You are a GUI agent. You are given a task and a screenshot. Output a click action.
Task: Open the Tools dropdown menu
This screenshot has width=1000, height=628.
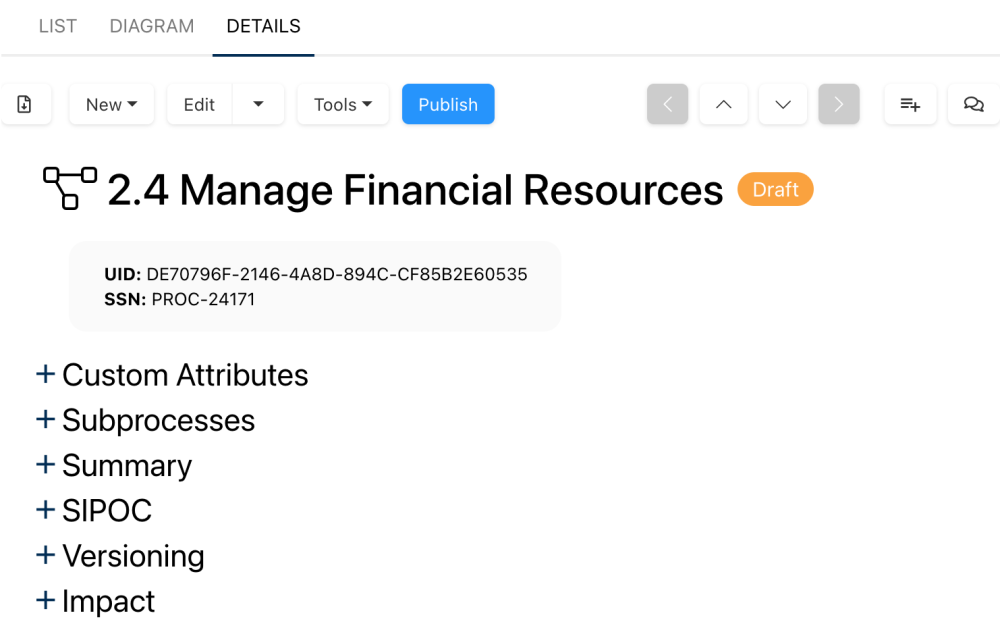point(343,104)
